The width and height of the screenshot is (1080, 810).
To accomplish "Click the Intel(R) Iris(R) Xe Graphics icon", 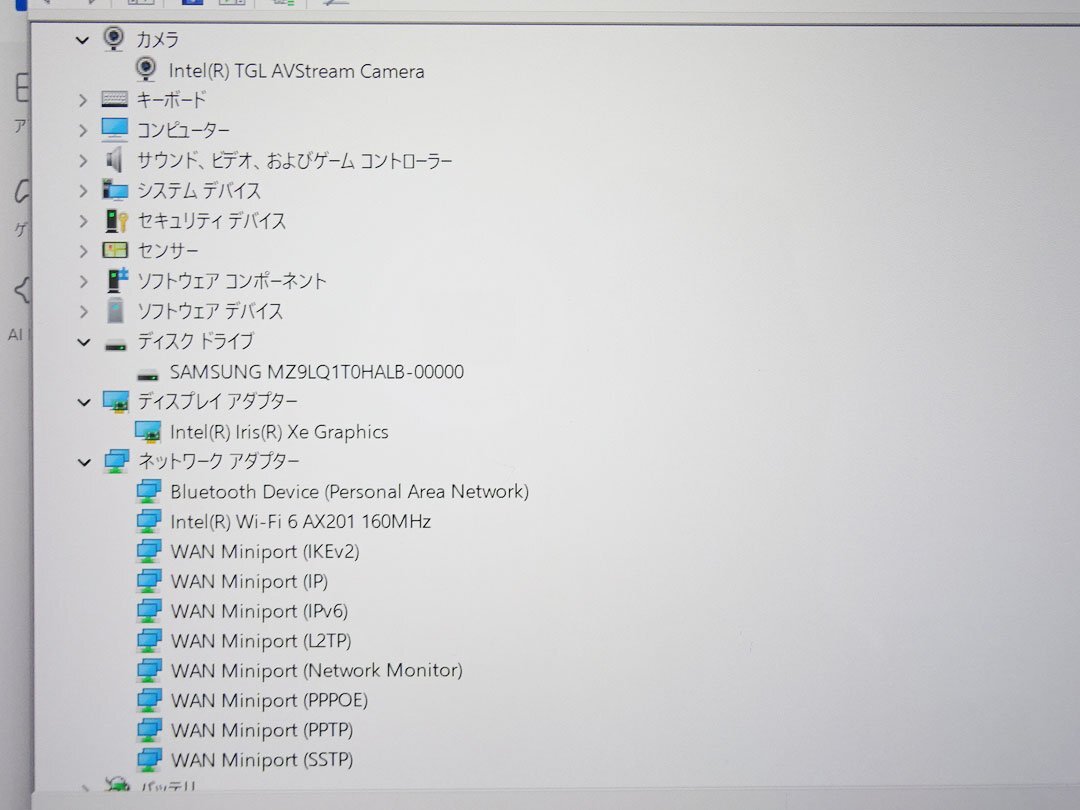I will [x=148, y=432].
